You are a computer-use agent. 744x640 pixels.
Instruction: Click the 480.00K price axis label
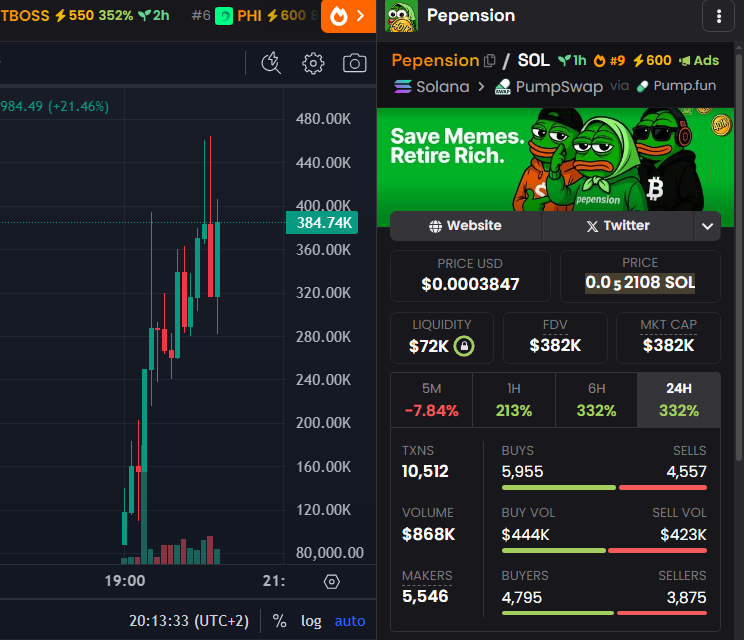324,119
